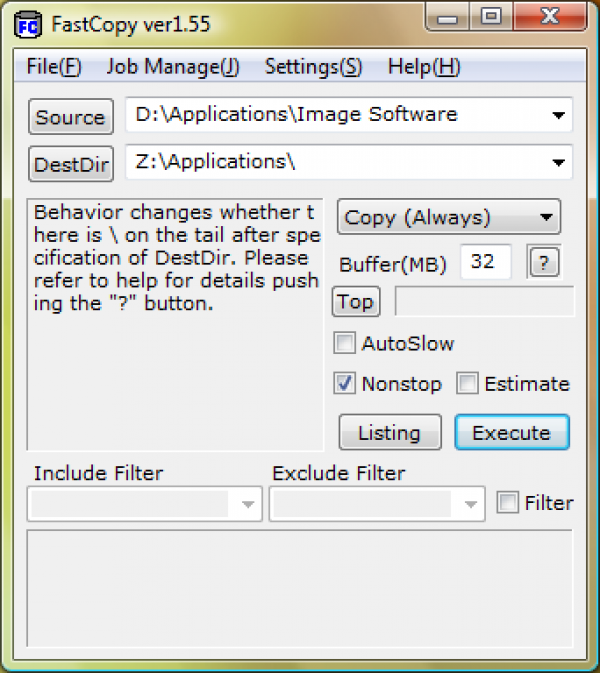Expand the DestDir path dropdown arrow

point(557,162)
